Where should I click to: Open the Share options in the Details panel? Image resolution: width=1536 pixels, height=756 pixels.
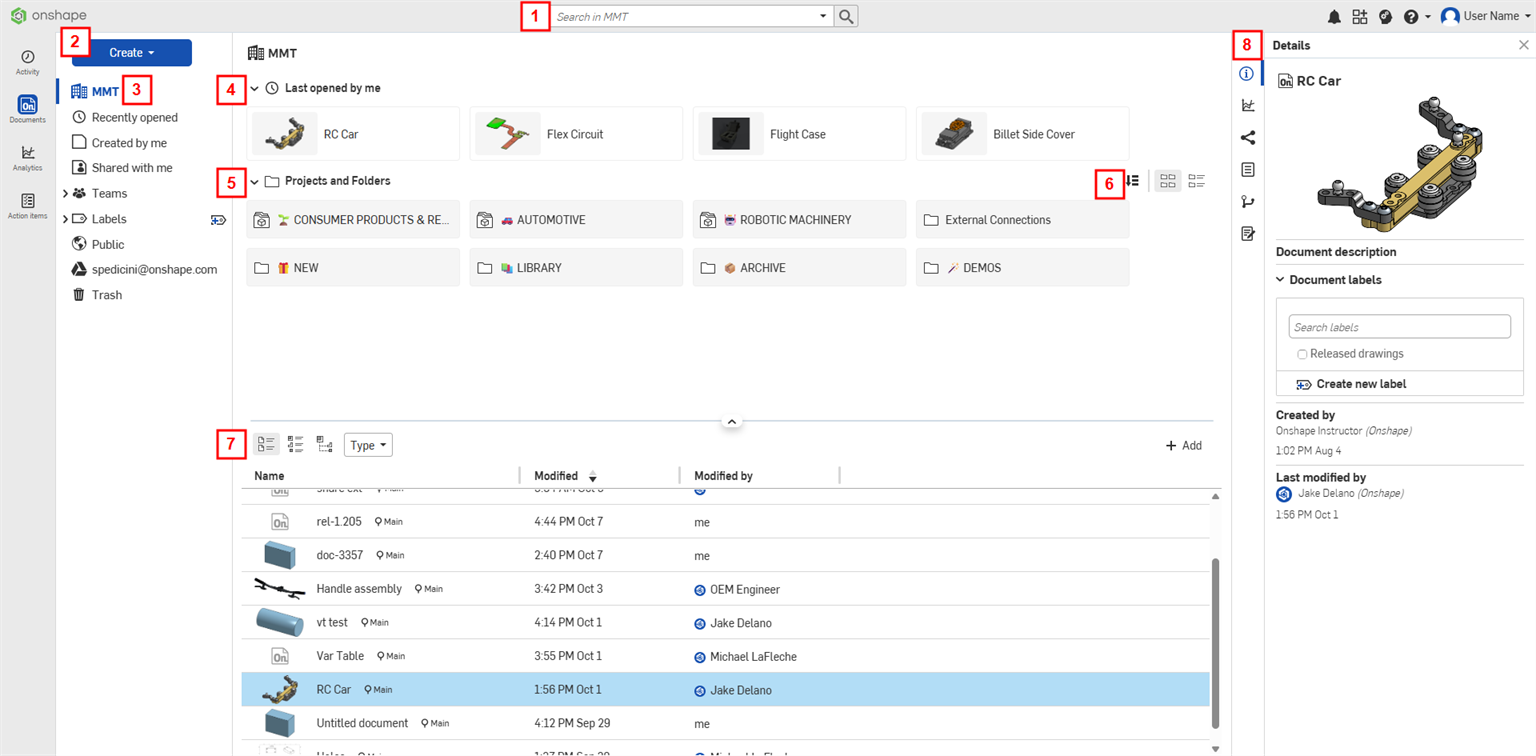click(x=1247, y=137)
